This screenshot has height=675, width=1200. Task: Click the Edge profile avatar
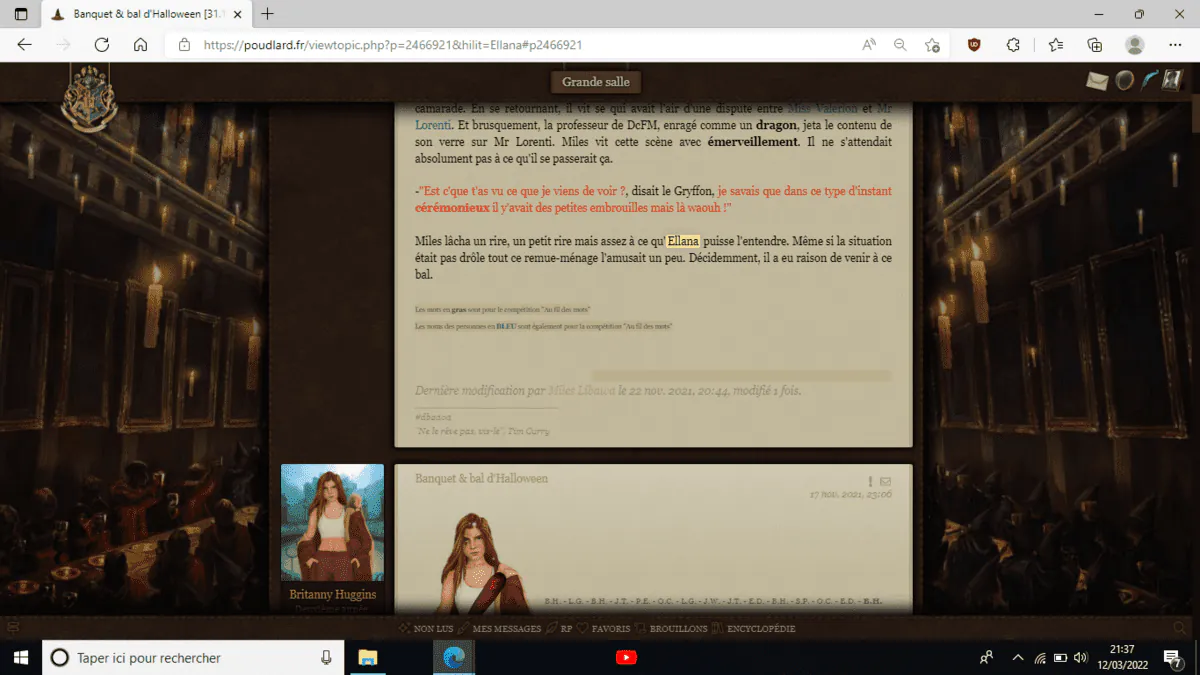[x=1134, y=45]
